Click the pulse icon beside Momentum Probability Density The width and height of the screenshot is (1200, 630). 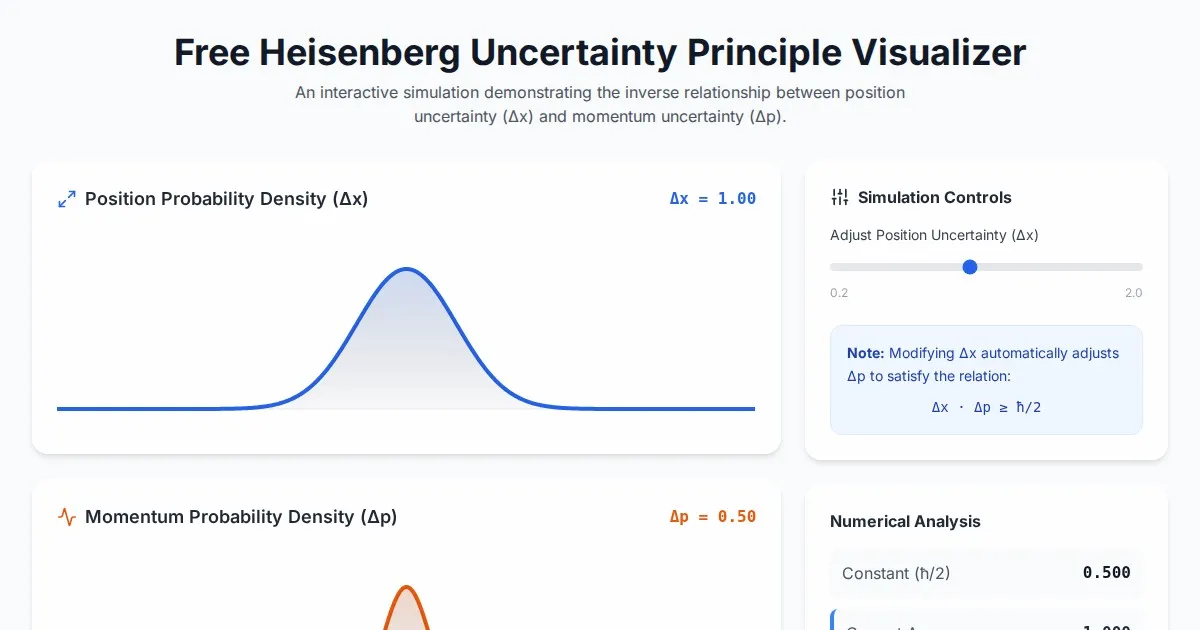point(67,517)
